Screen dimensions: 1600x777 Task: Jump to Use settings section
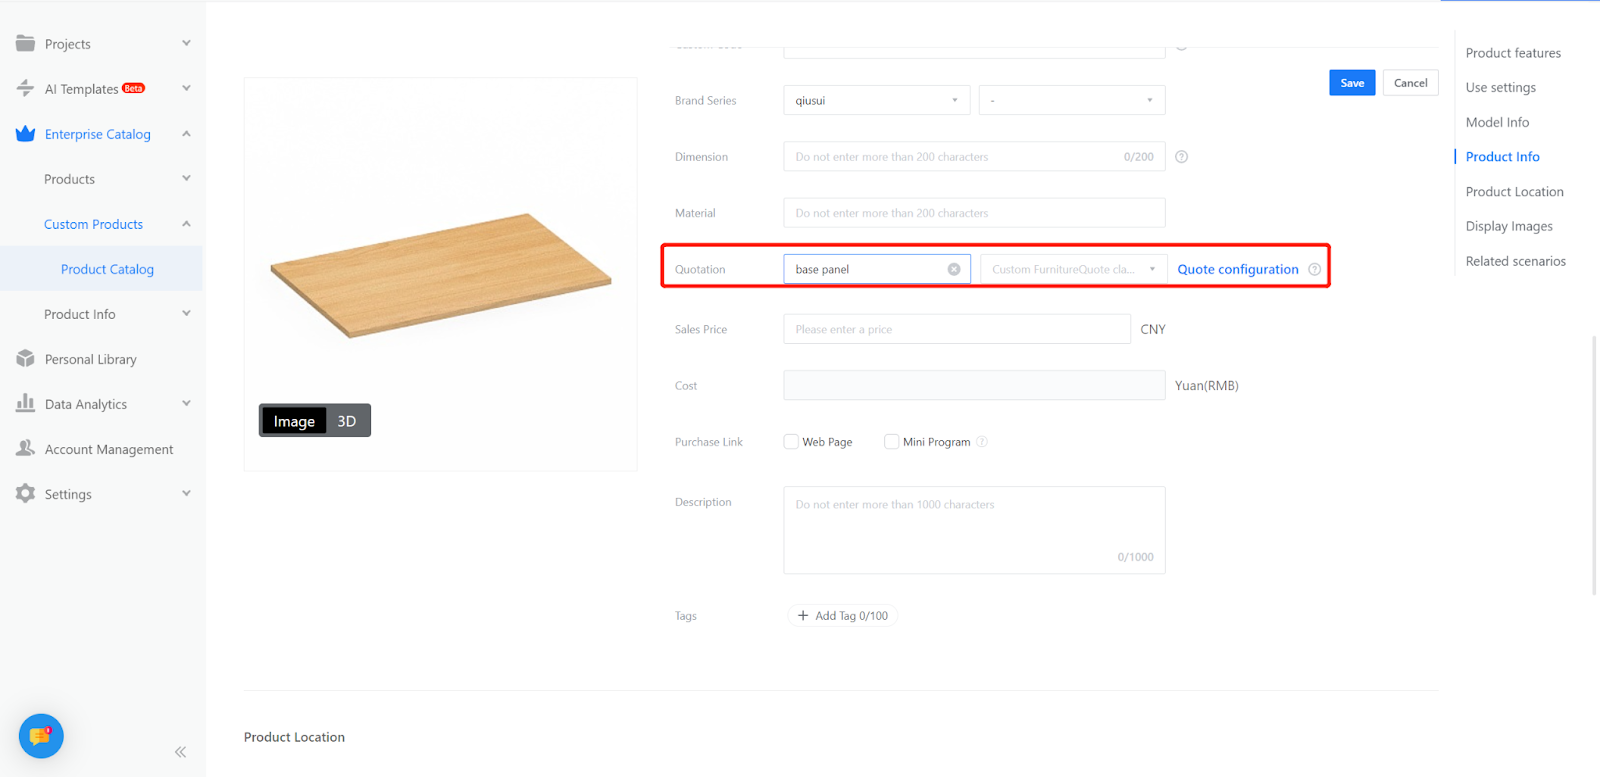(1501, 87)
